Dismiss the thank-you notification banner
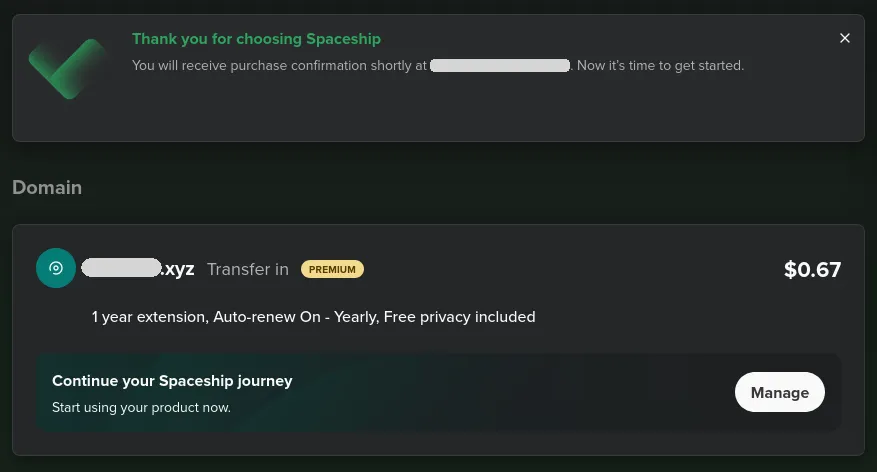Viewport: 877px width, 472px height. tap(845, 38)
